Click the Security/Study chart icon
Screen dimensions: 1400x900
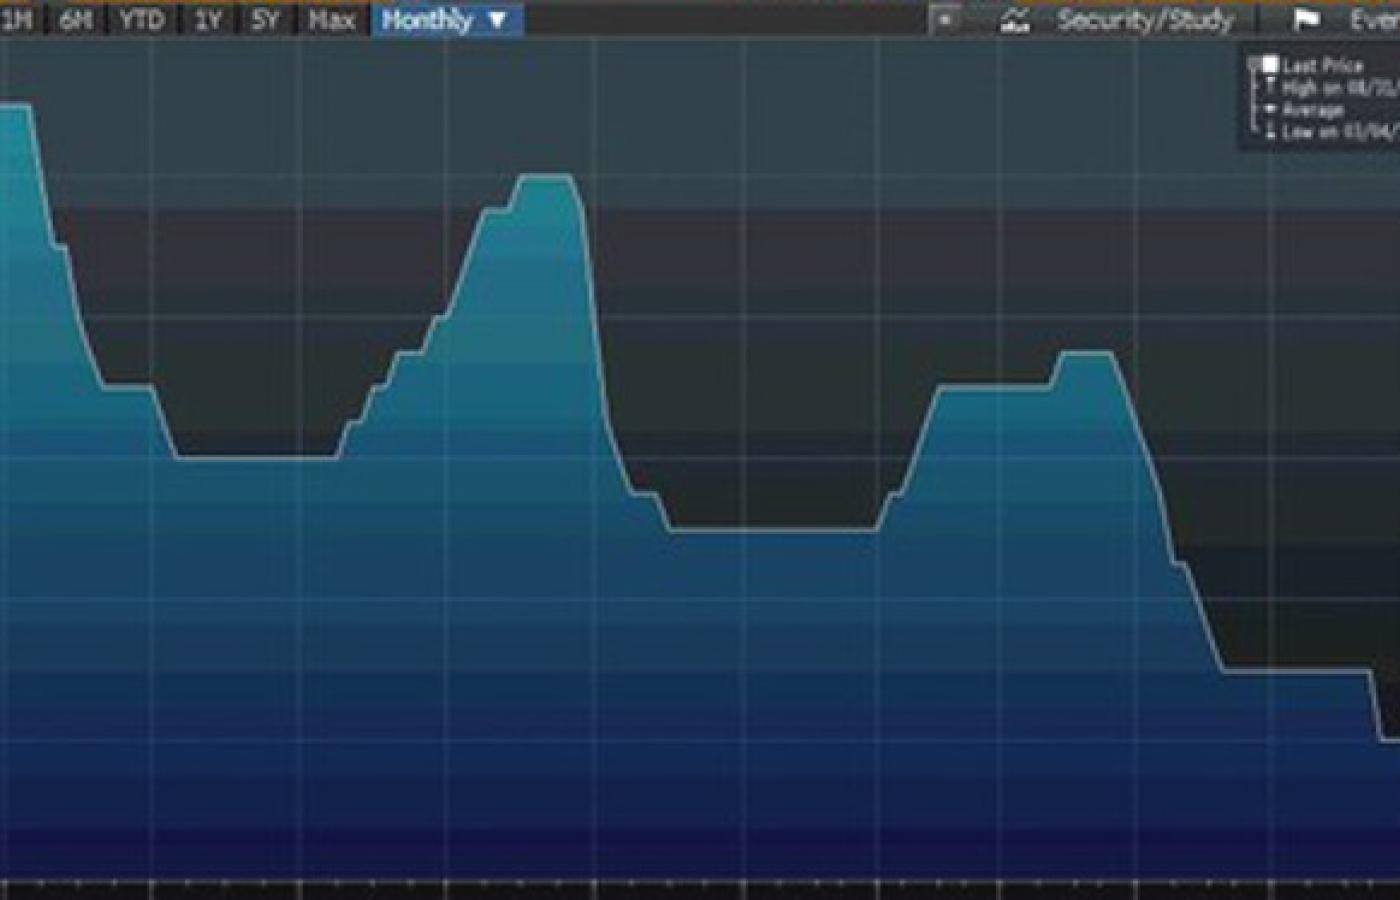point(1016,19)
